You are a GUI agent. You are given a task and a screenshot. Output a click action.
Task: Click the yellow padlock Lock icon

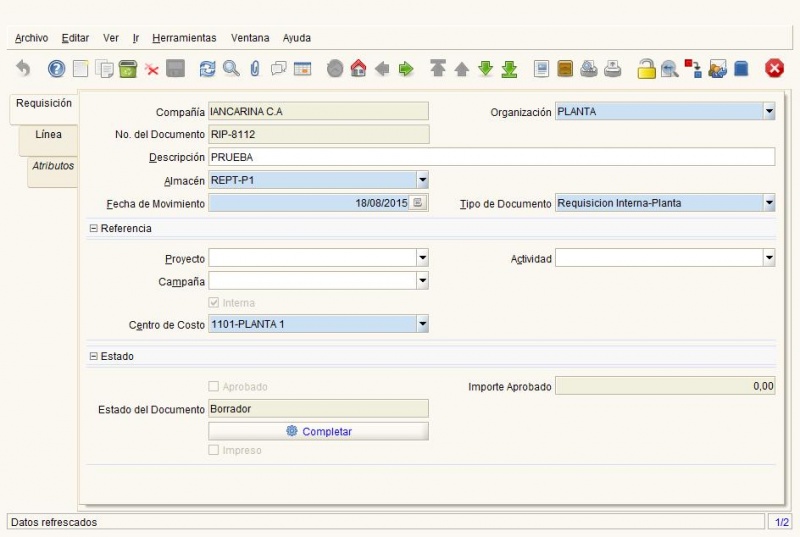(646, 68)
